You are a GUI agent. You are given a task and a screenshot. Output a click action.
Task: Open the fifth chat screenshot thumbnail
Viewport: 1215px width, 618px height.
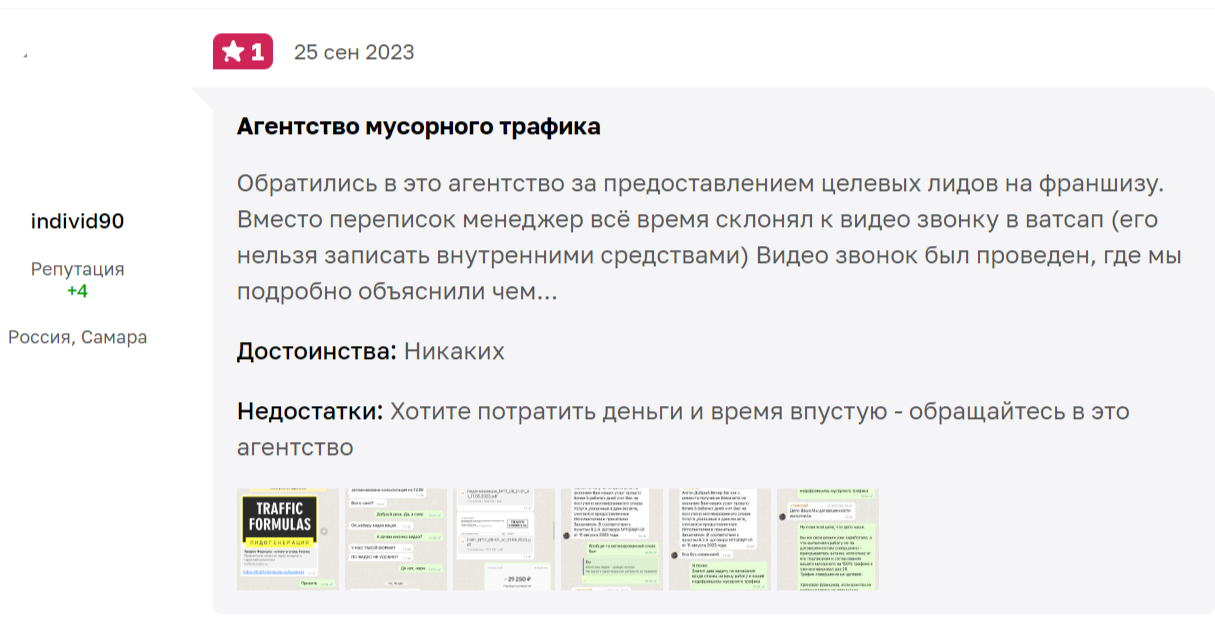pyautogui.click(x=719, y=539)
